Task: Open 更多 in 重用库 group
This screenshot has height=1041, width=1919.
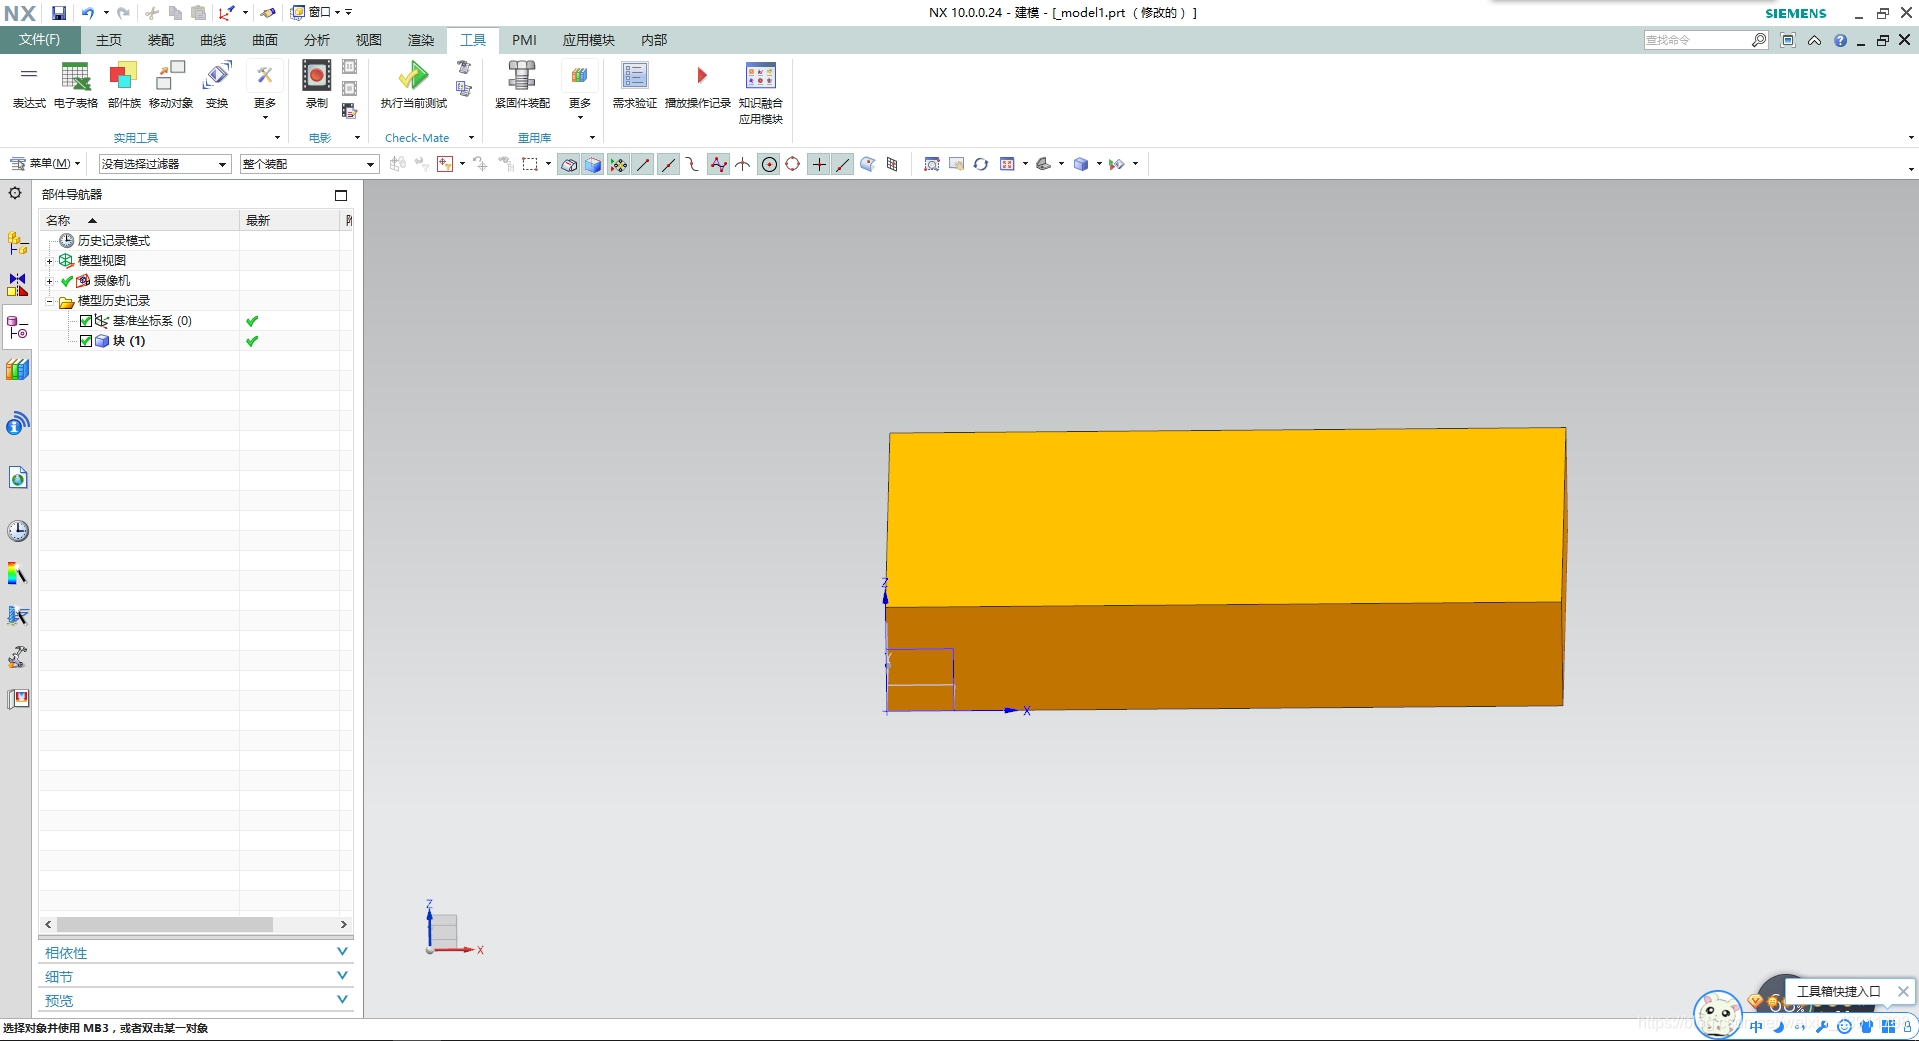Action: click(580, 90)
